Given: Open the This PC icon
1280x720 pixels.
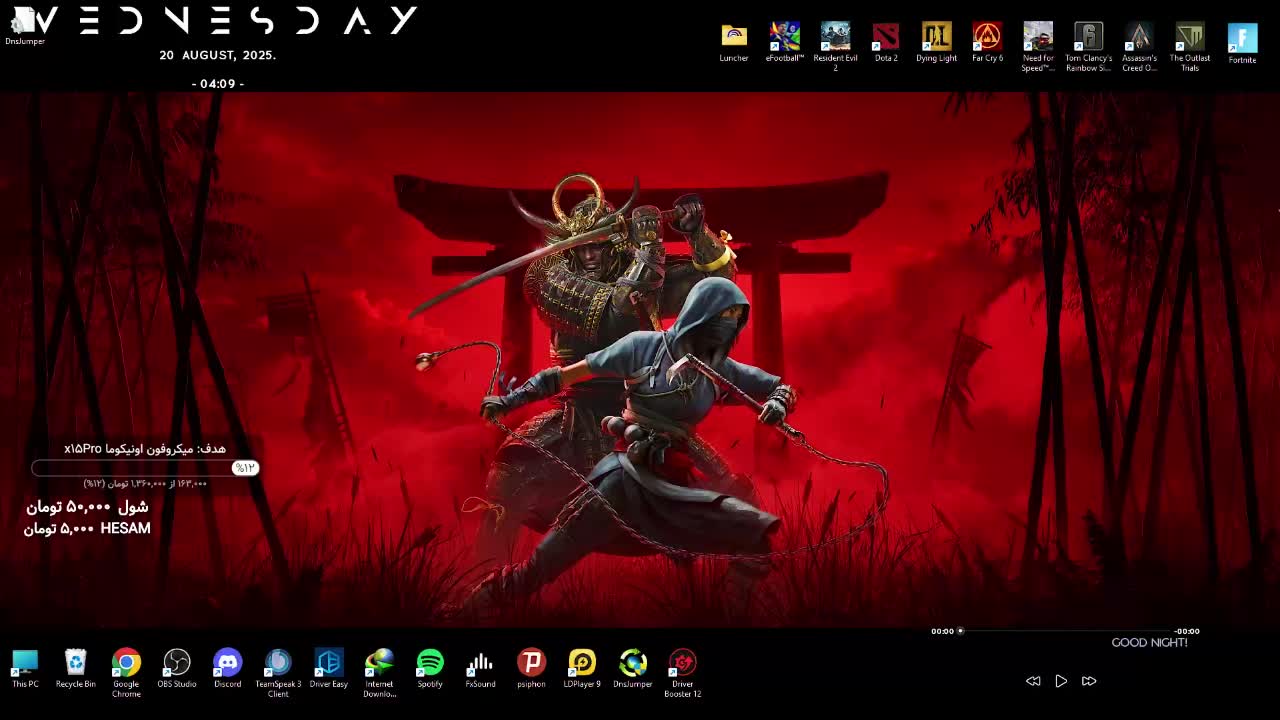Looking at the screenshot, I should [25, 668].
